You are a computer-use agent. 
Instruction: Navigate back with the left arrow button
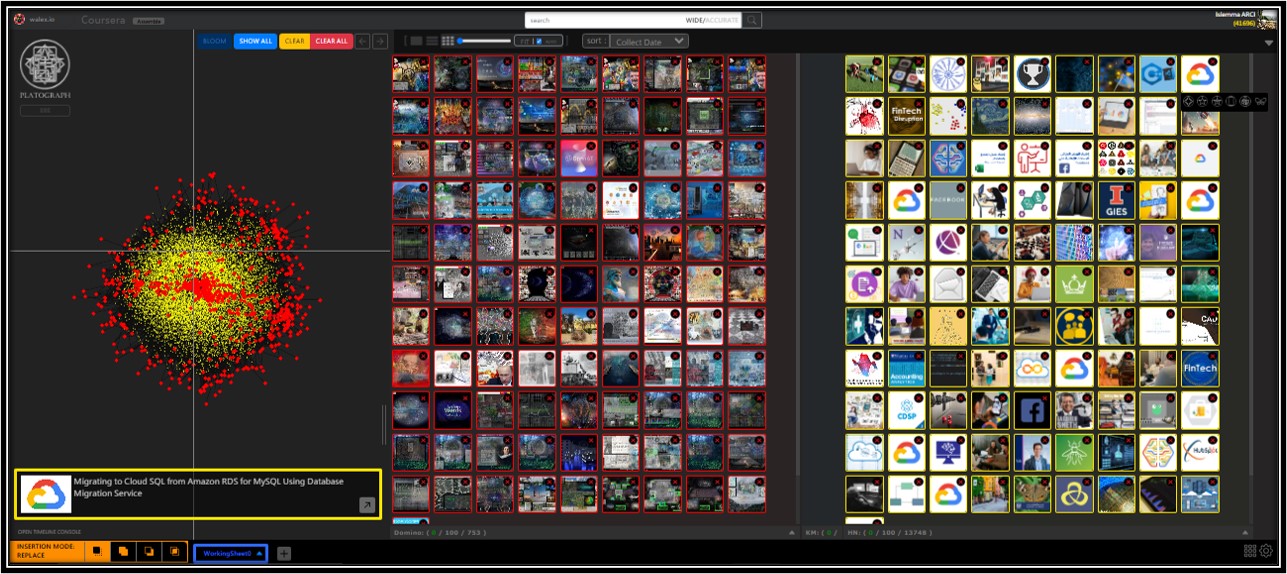click(x=364, y=41)
